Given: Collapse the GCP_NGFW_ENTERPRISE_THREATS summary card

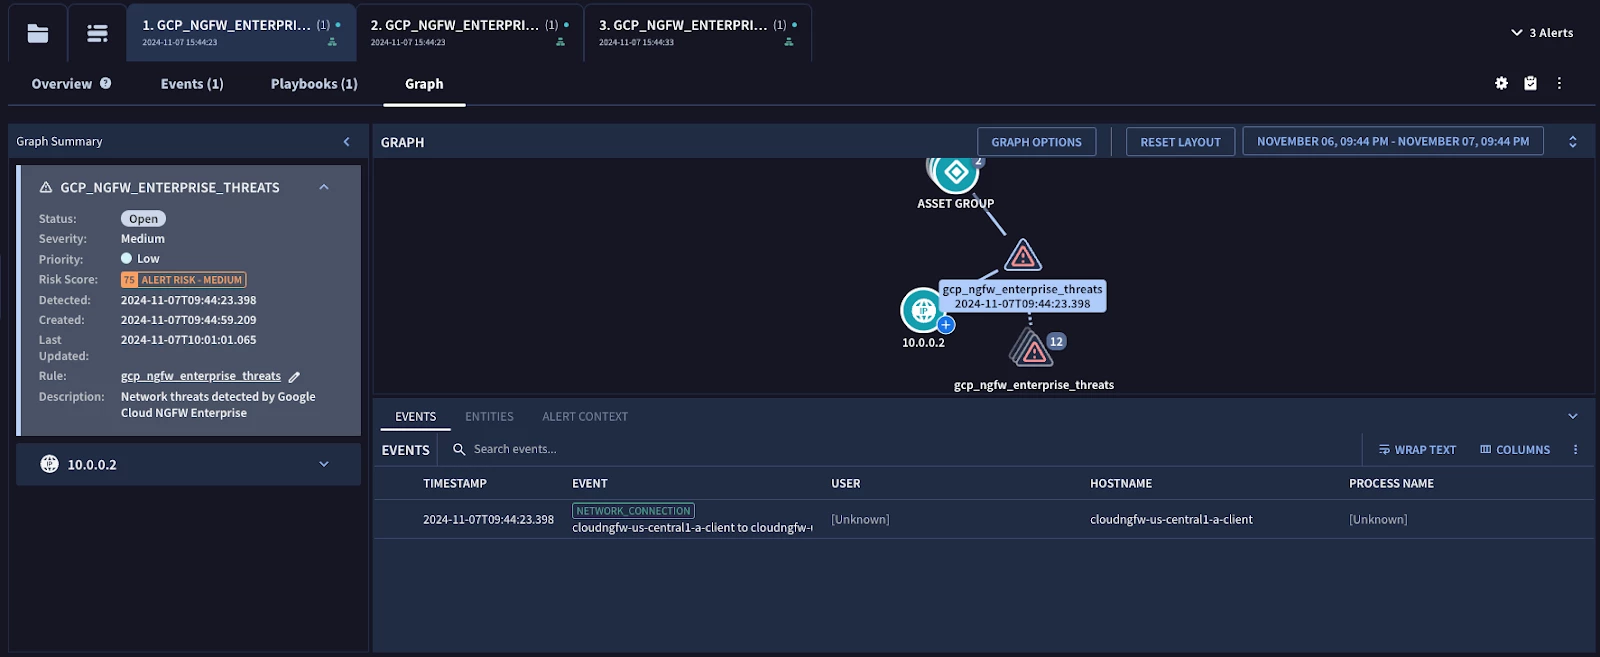Looking at the screenshot, I should tap(324, 187).
